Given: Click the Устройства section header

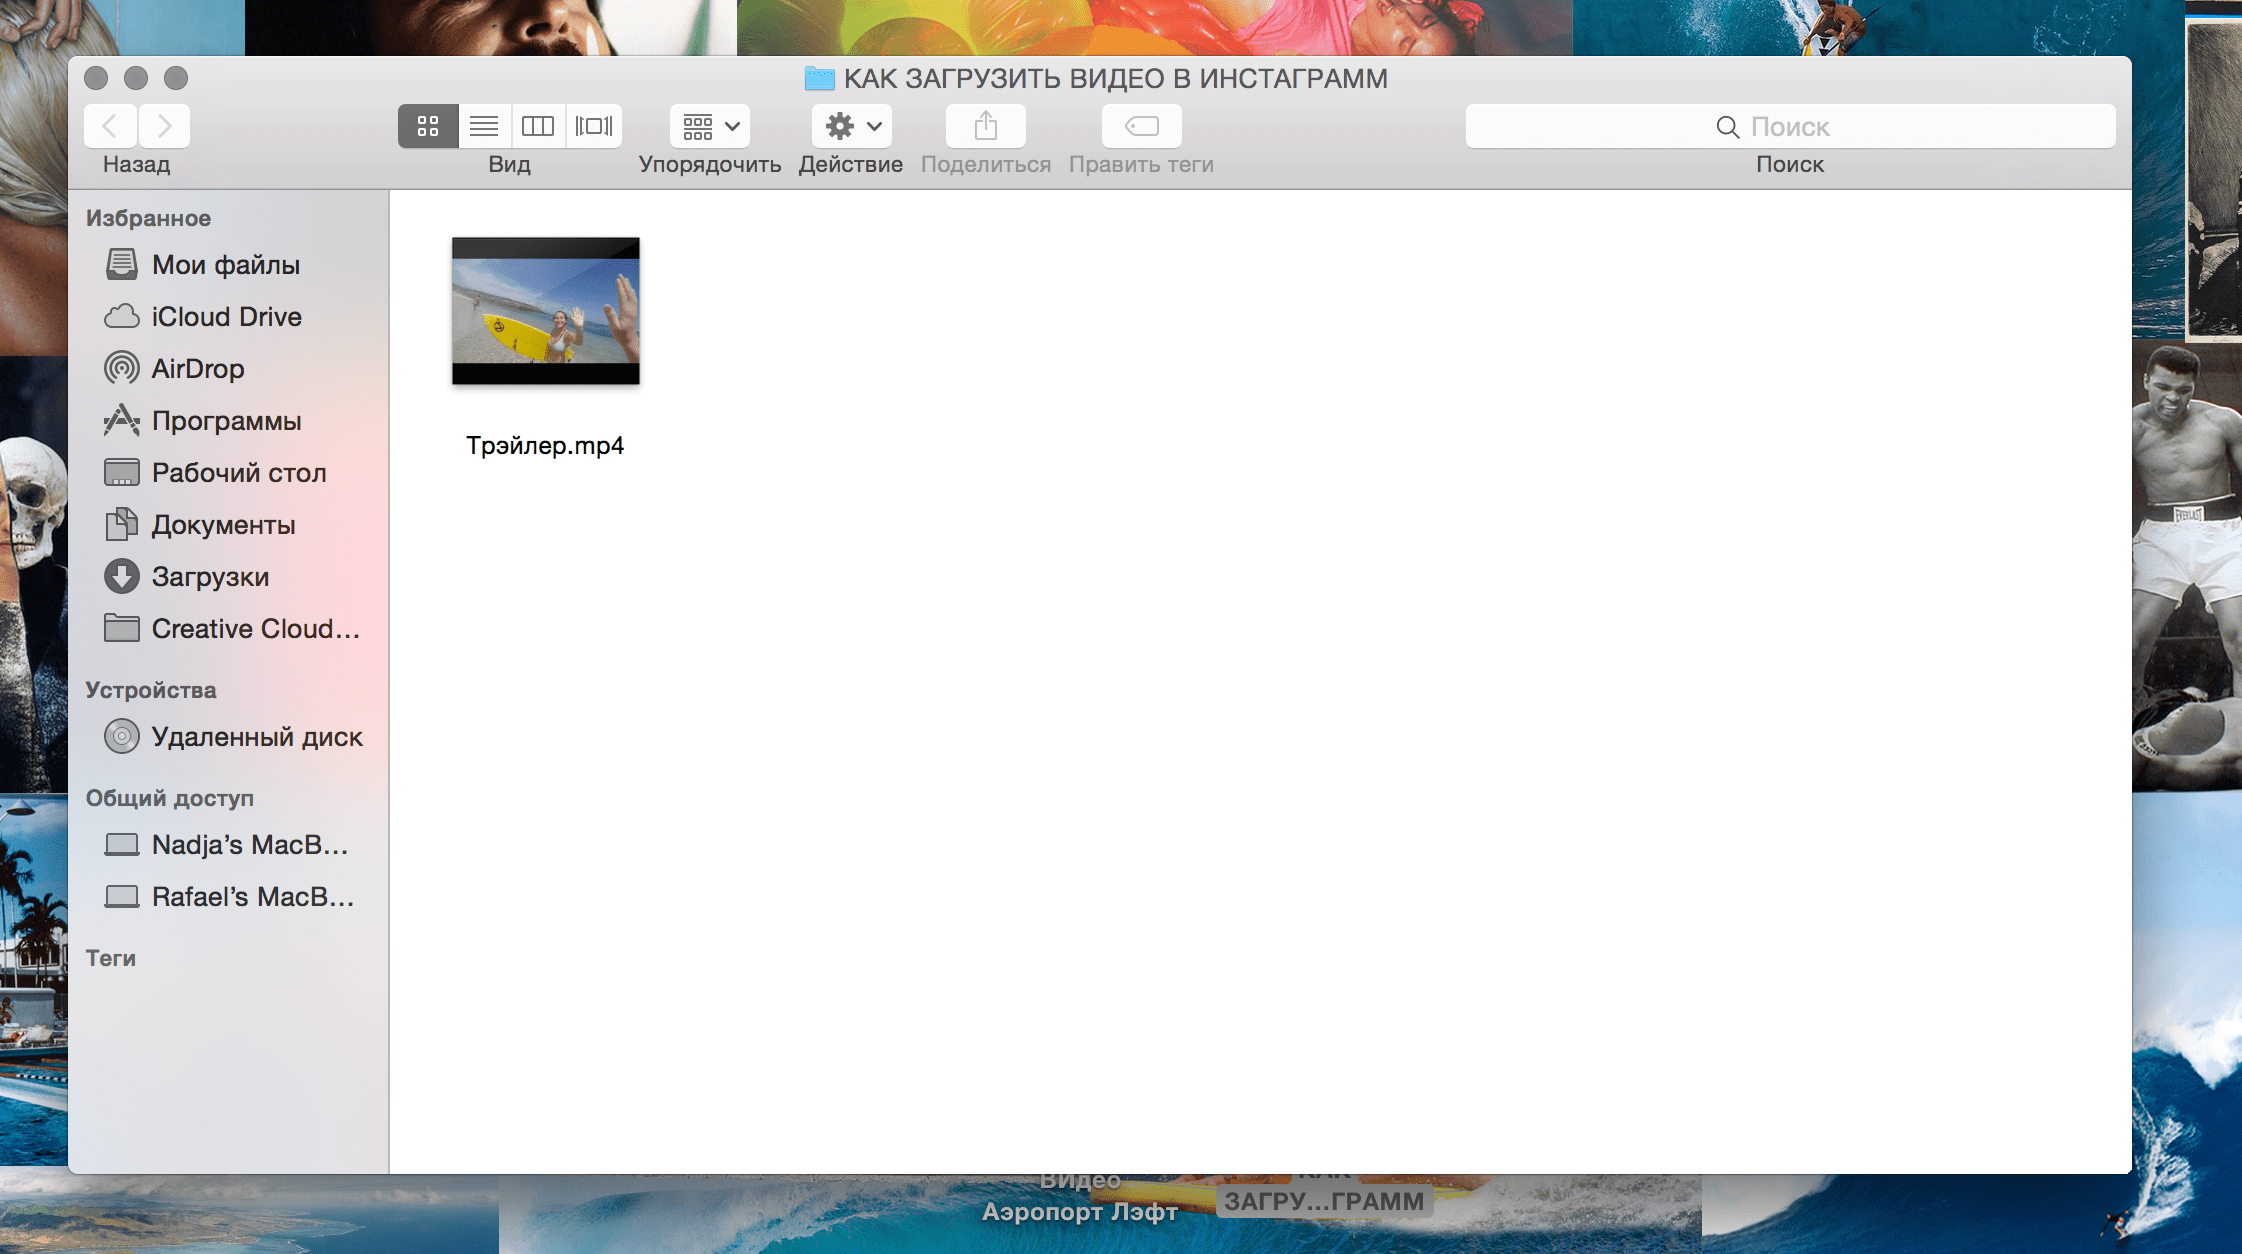Looking at the screenshot, I should point(151,690).
